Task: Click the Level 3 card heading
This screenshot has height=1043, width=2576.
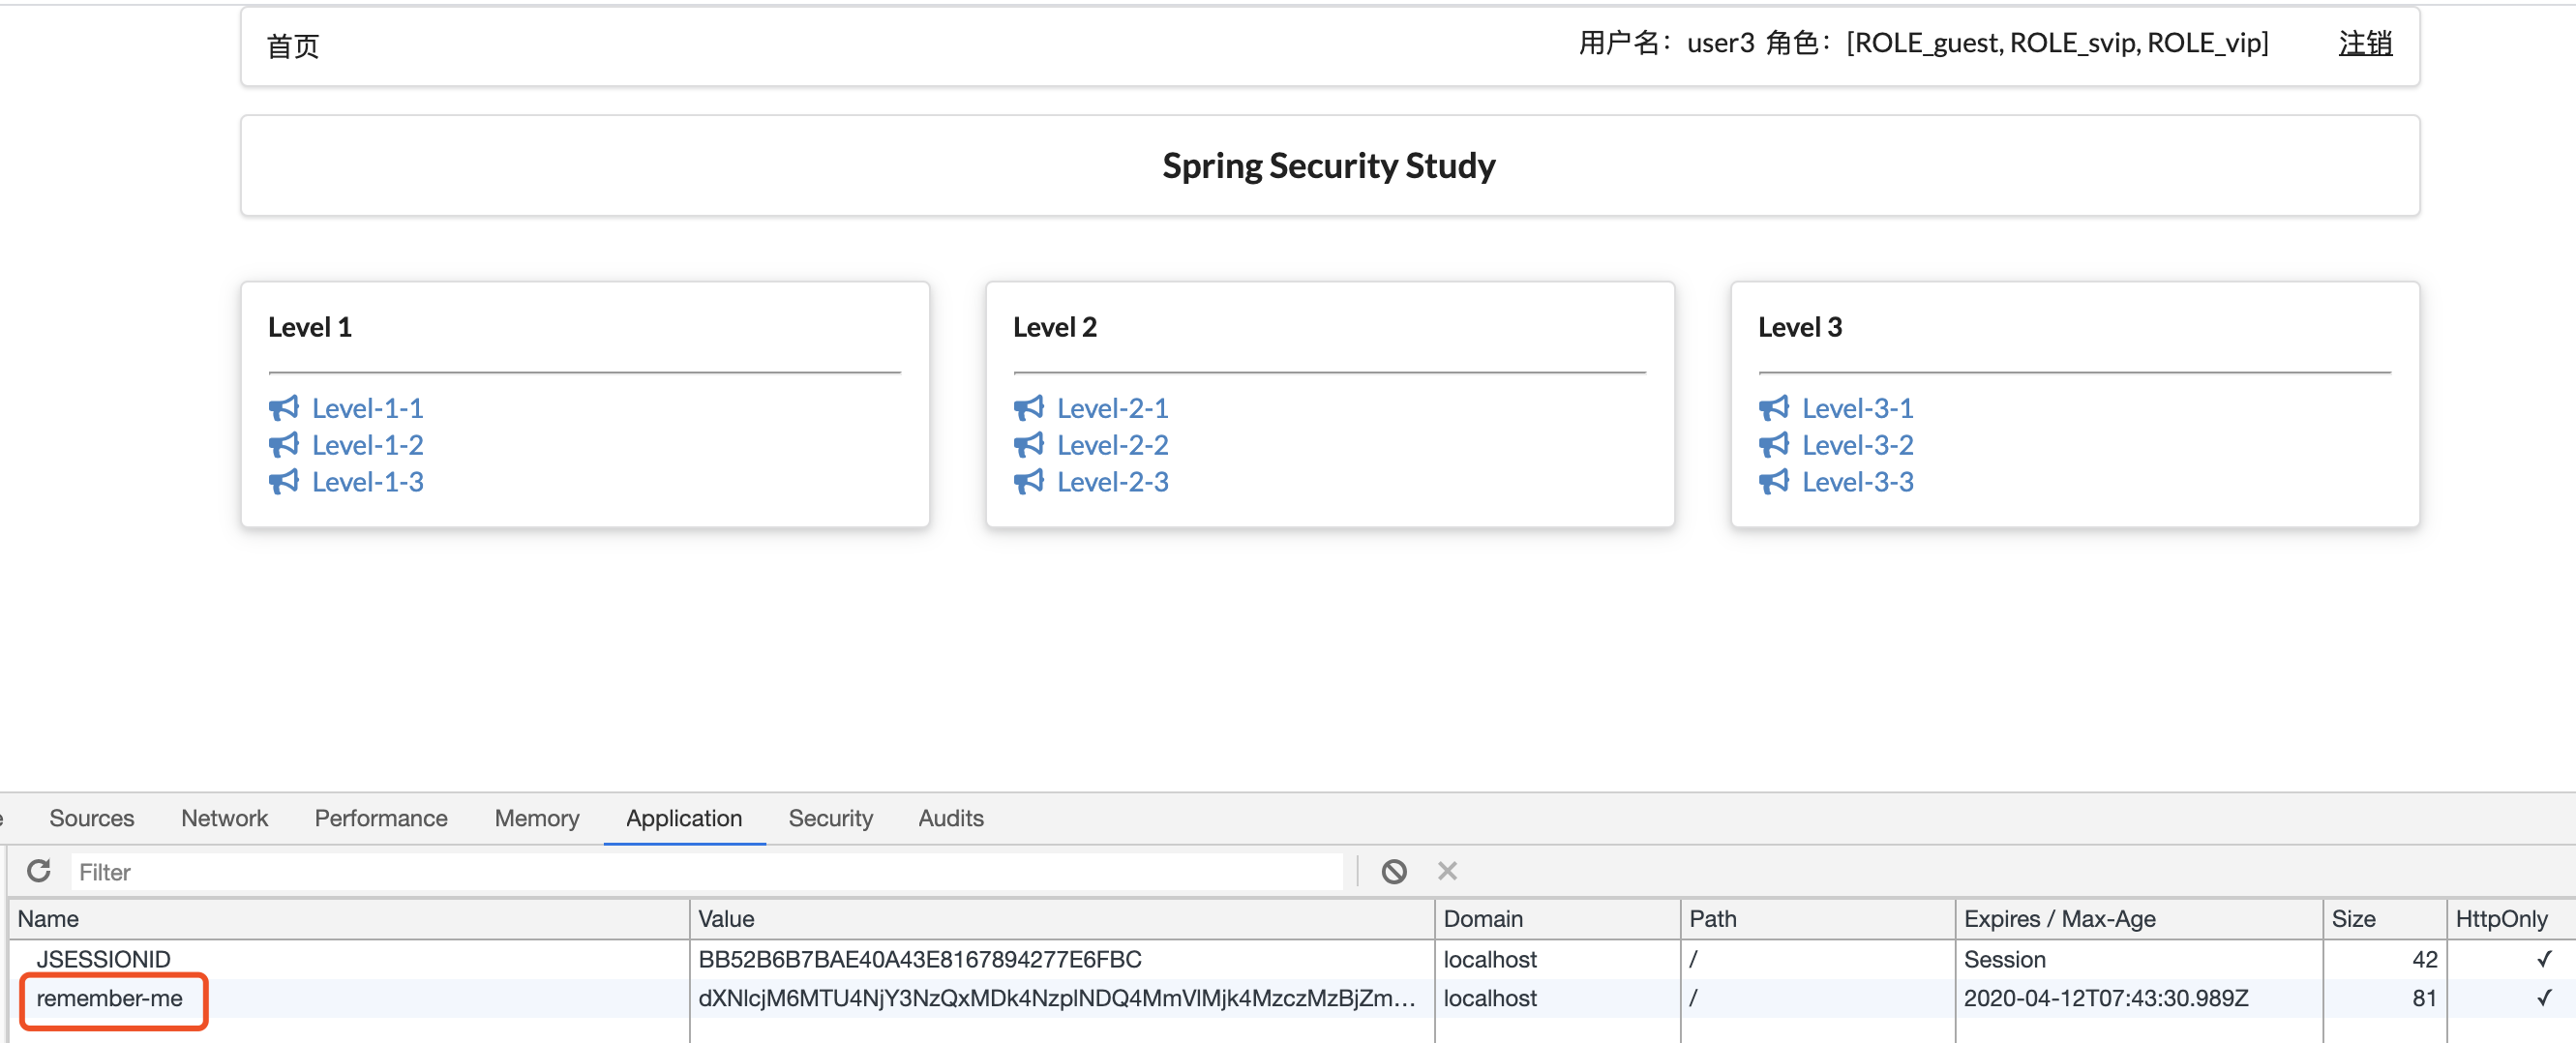Action: (x=1800, y=327)
